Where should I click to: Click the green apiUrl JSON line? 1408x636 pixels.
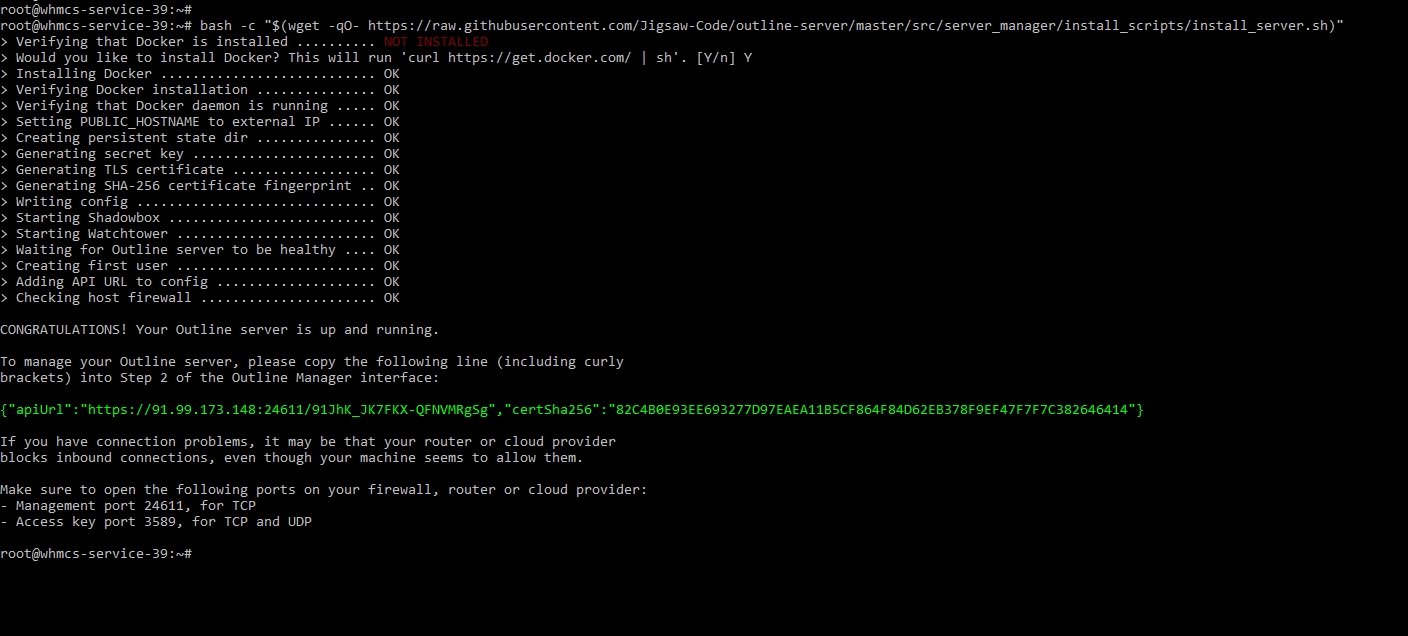tap(572, 410)
